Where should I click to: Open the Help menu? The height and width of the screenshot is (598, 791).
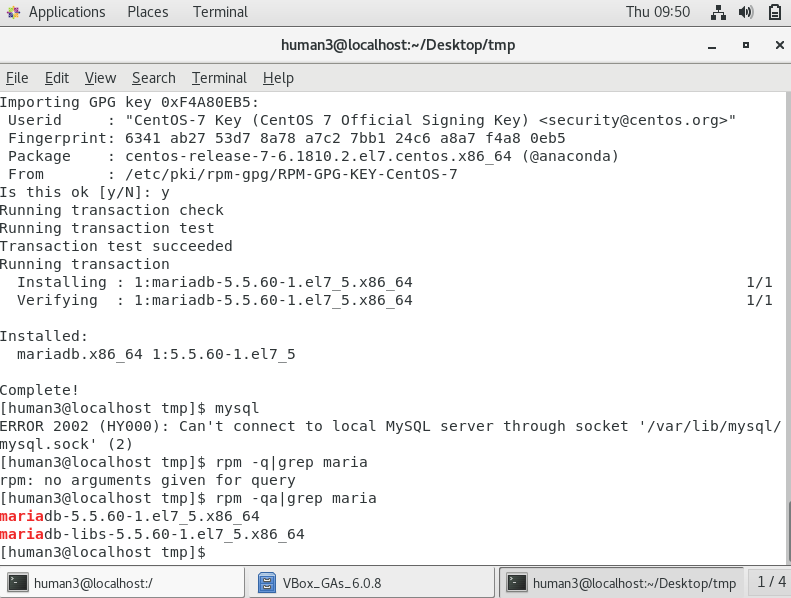tap(278, 78)
